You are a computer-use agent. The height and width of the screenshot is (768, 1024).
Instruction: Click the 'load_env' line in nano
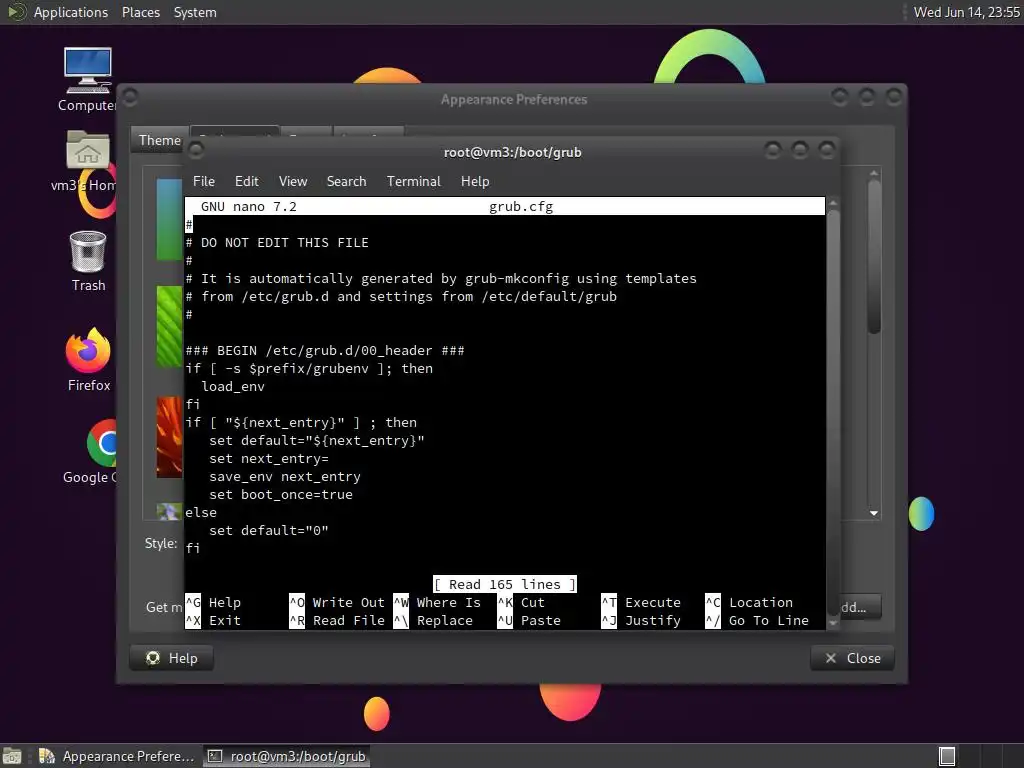[x=232, y=386]
